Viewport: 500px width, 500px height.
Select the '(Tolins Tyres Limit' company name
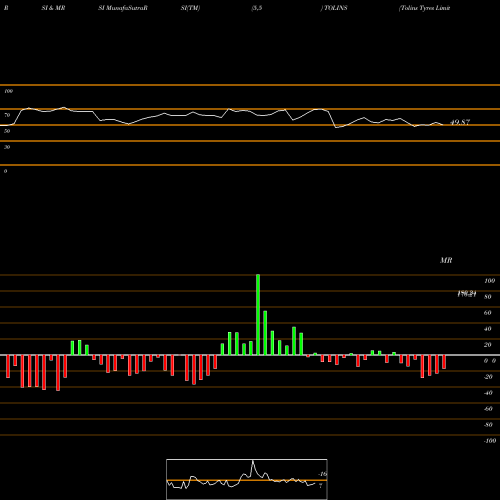tap(424, 8)
